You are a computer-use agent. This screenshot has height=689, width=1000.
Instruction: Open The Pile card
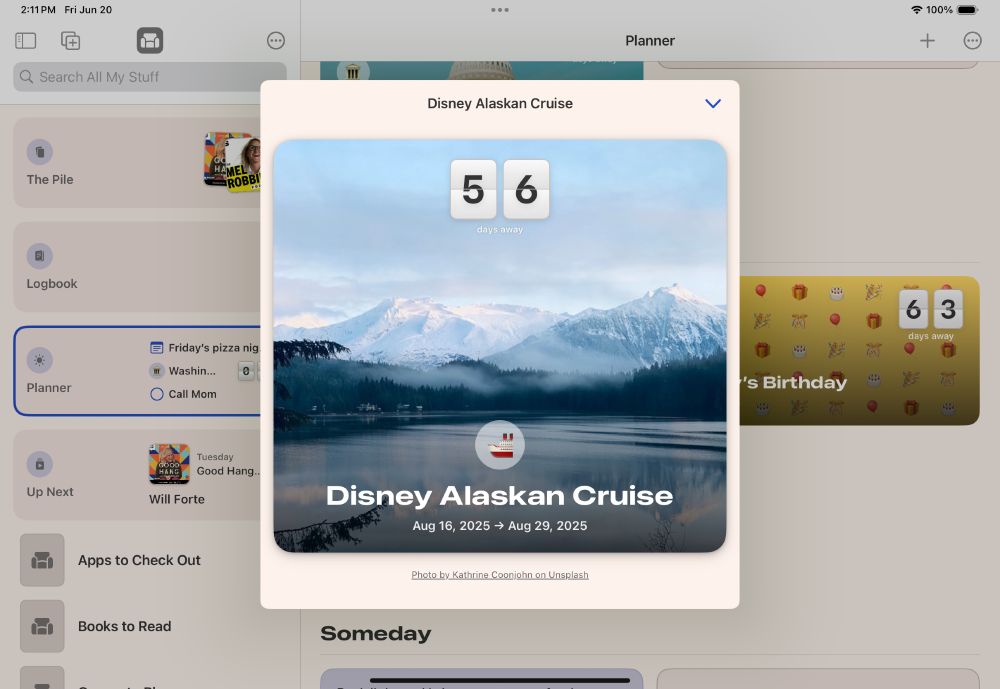[x=137, y=162]
